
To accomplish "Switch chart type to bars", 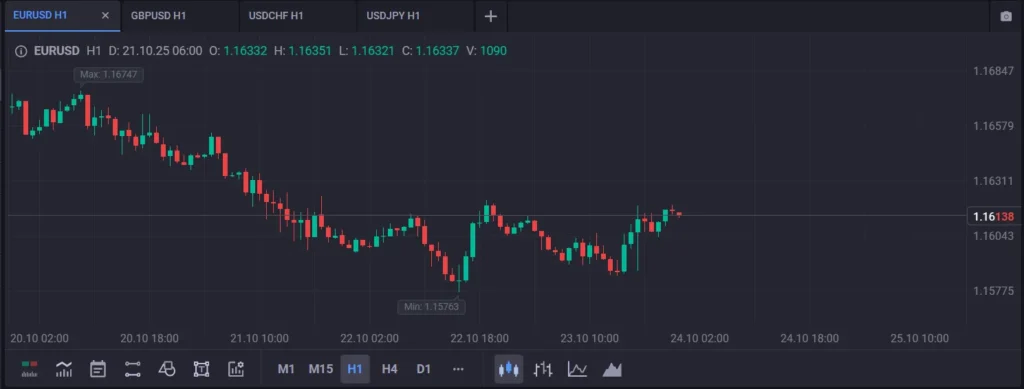I will click(543, 369).
